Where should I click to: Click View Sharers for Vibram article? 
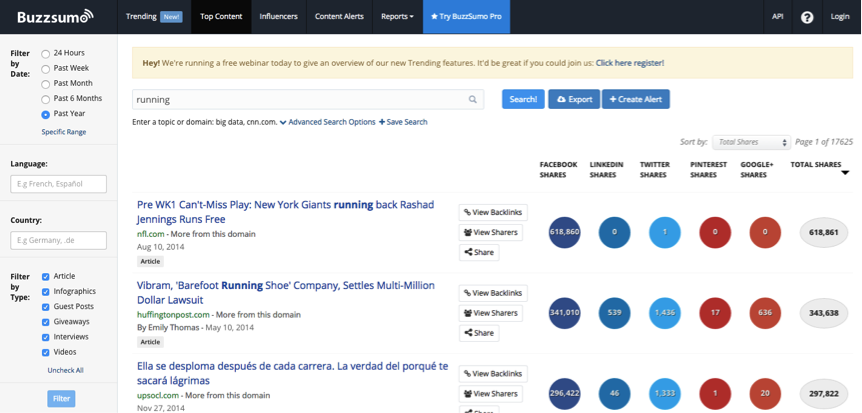coord(490,313)
